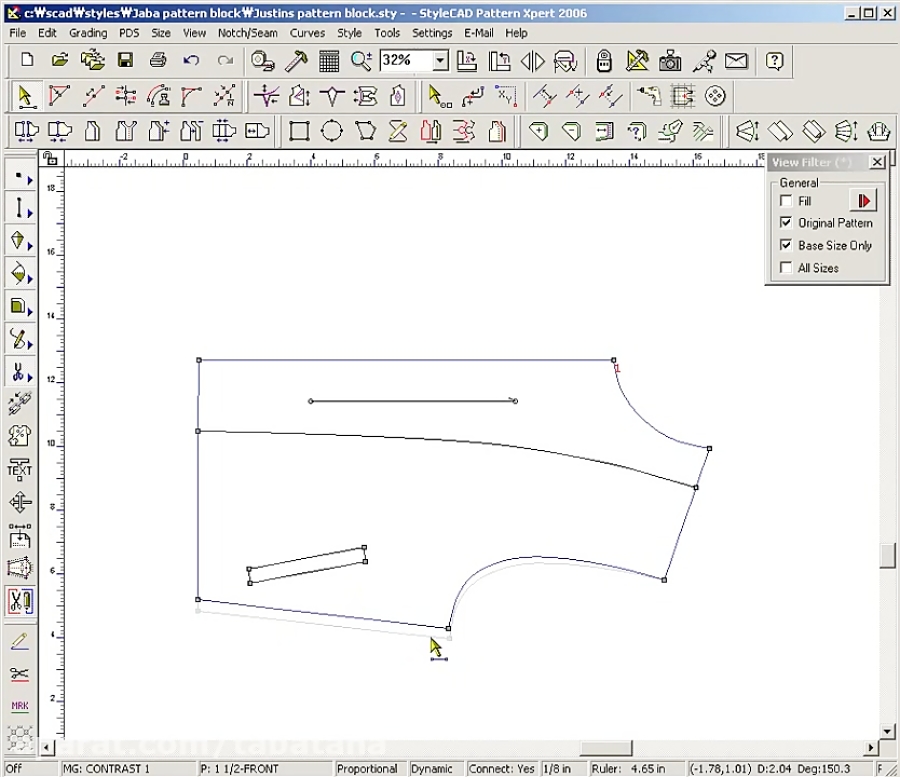Enable the Fill checkbox in View Filter
The image size is (900, 777).
(x=786, y=200)
